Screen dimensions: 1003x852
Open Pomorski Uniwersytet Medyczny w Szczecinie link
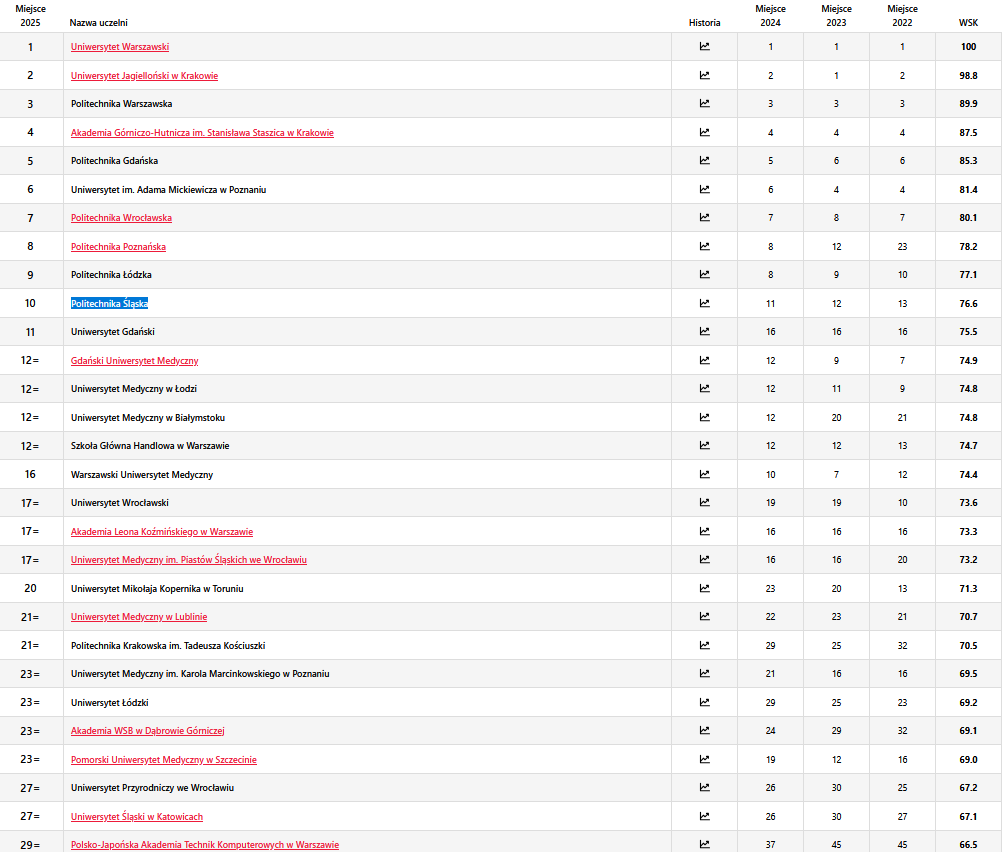click(163, 759)
